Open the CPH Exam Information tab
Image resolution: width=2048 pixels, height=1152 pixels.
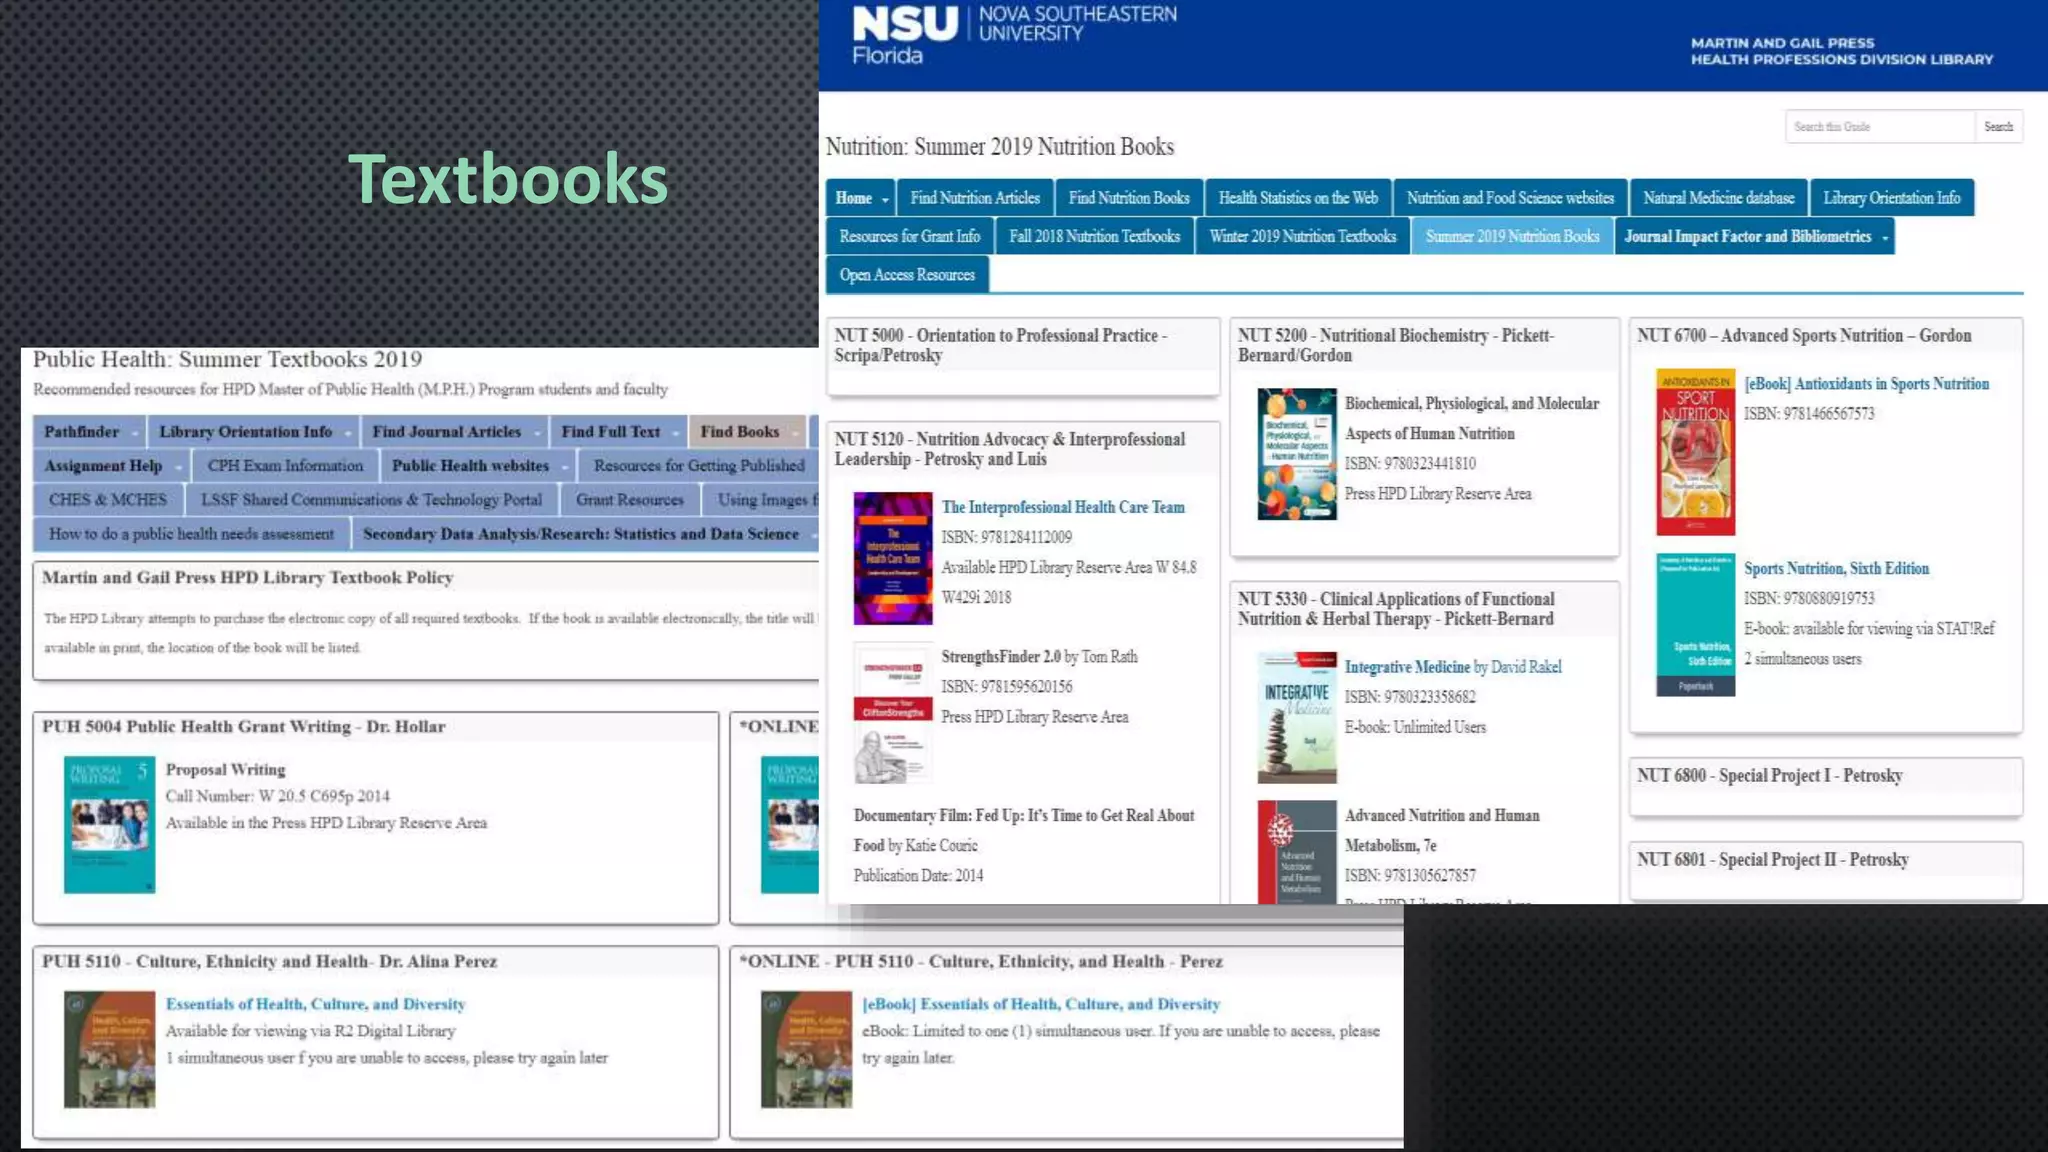tap(285, 466)
